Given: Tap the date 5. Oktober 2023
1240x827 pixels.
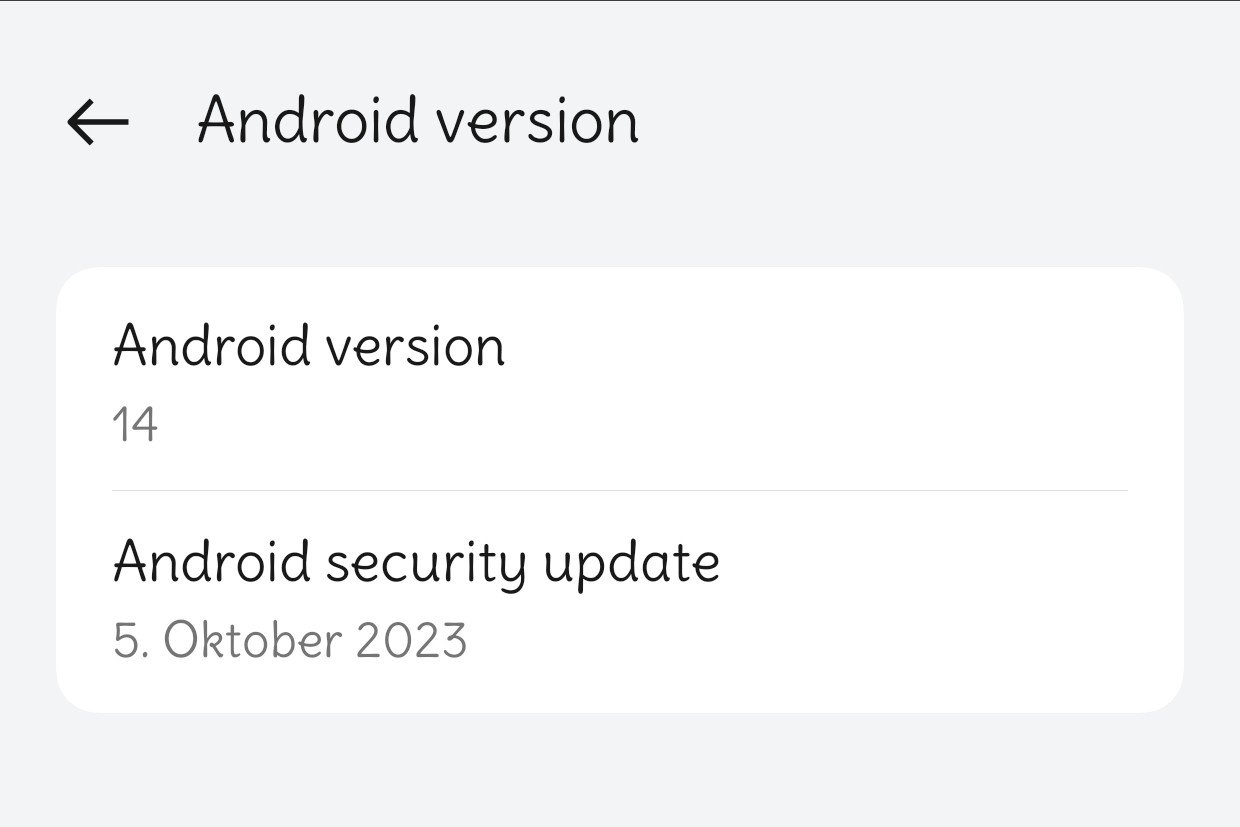Looking at the screenshot, I should tap(289, 640).
